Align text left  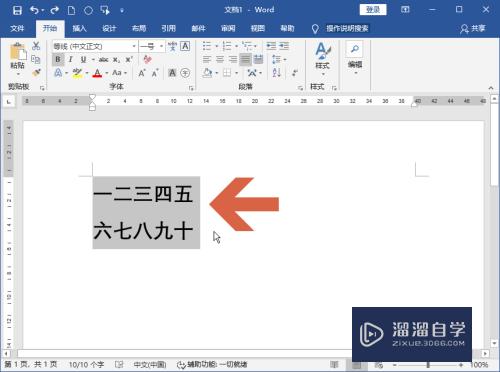(x=207, y=60)
